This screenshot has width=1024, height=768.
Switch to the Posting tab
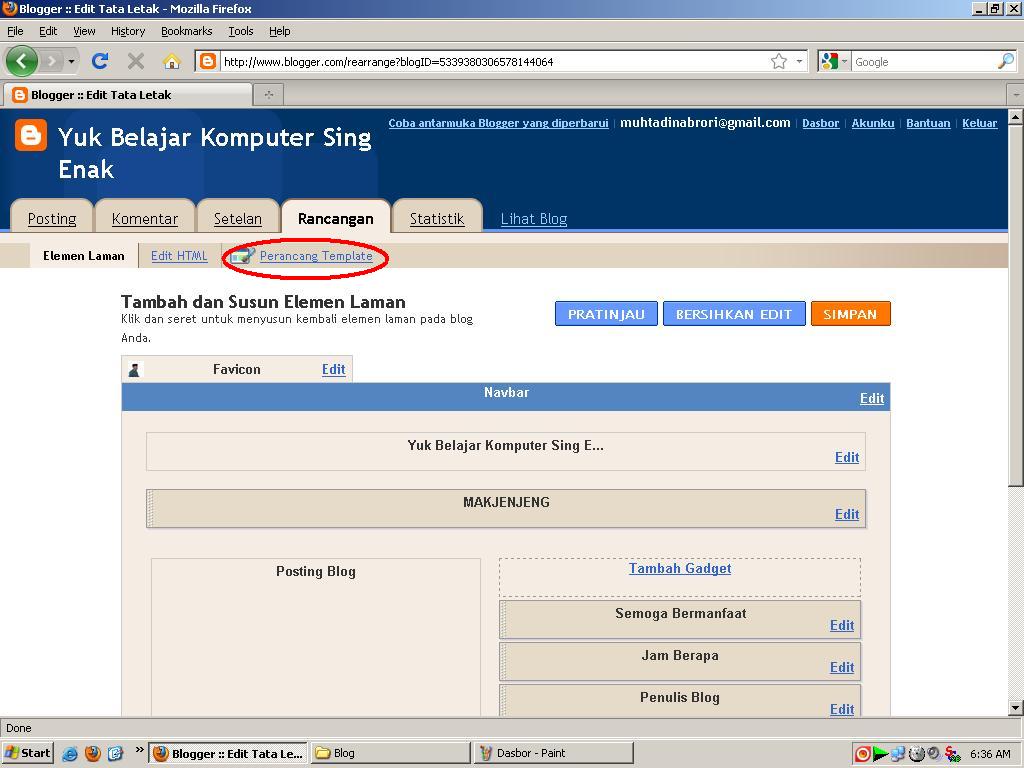tap(52, 218)
